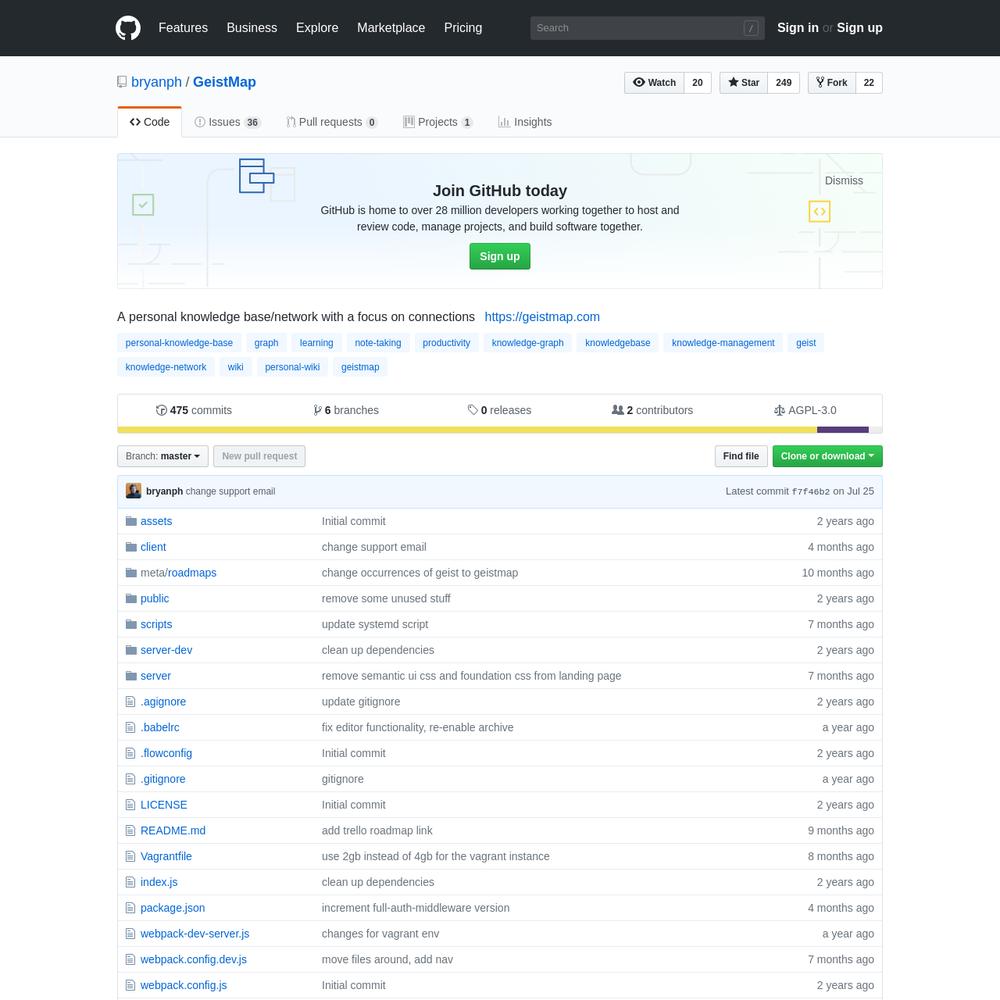Image resolution: width=1000 pixels, height=1000 pixels.
Task: Click the repository book icon beside bryanph
Action: (122, 82)
